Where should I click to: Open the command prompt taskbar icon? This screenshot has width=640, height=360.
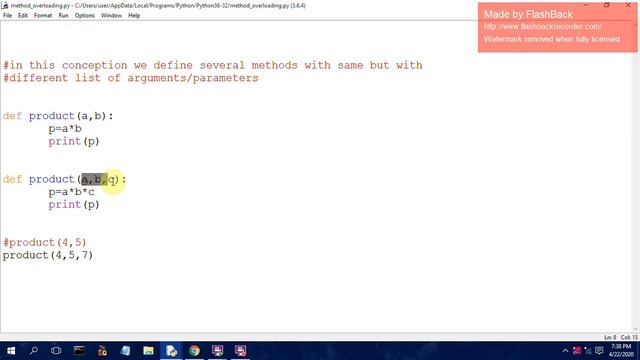pos(79,351)
